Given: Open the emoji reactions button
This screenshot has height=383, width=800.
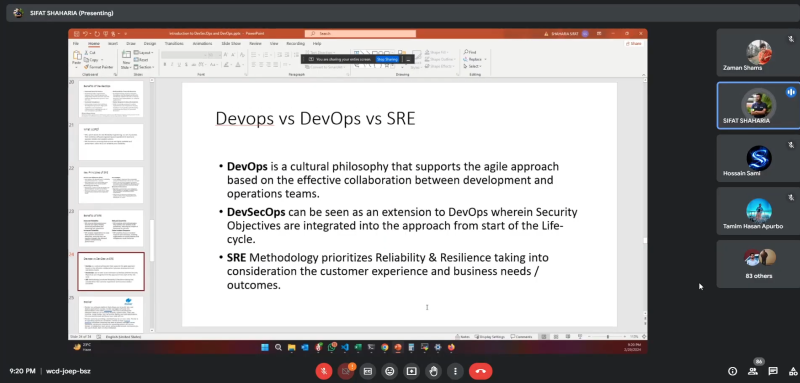Looking at the screenshot, I should [390, 371].
